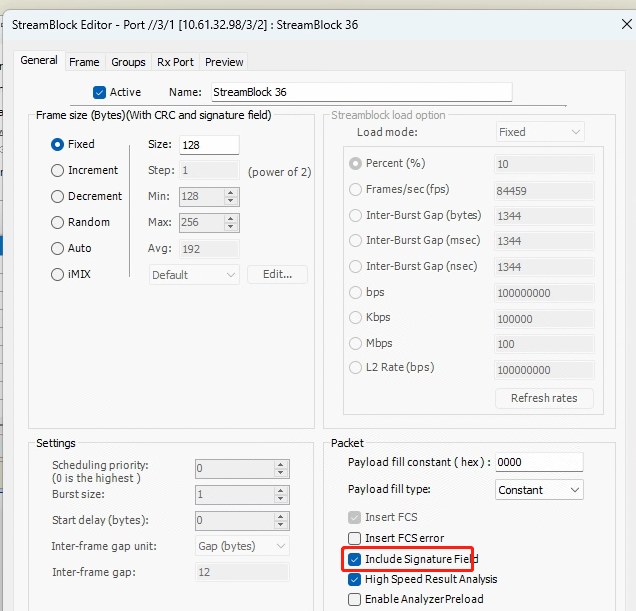This screenshot has height=611, width=636.
Task: Open the Load mode dropdown
Action: tap(540, 132)
